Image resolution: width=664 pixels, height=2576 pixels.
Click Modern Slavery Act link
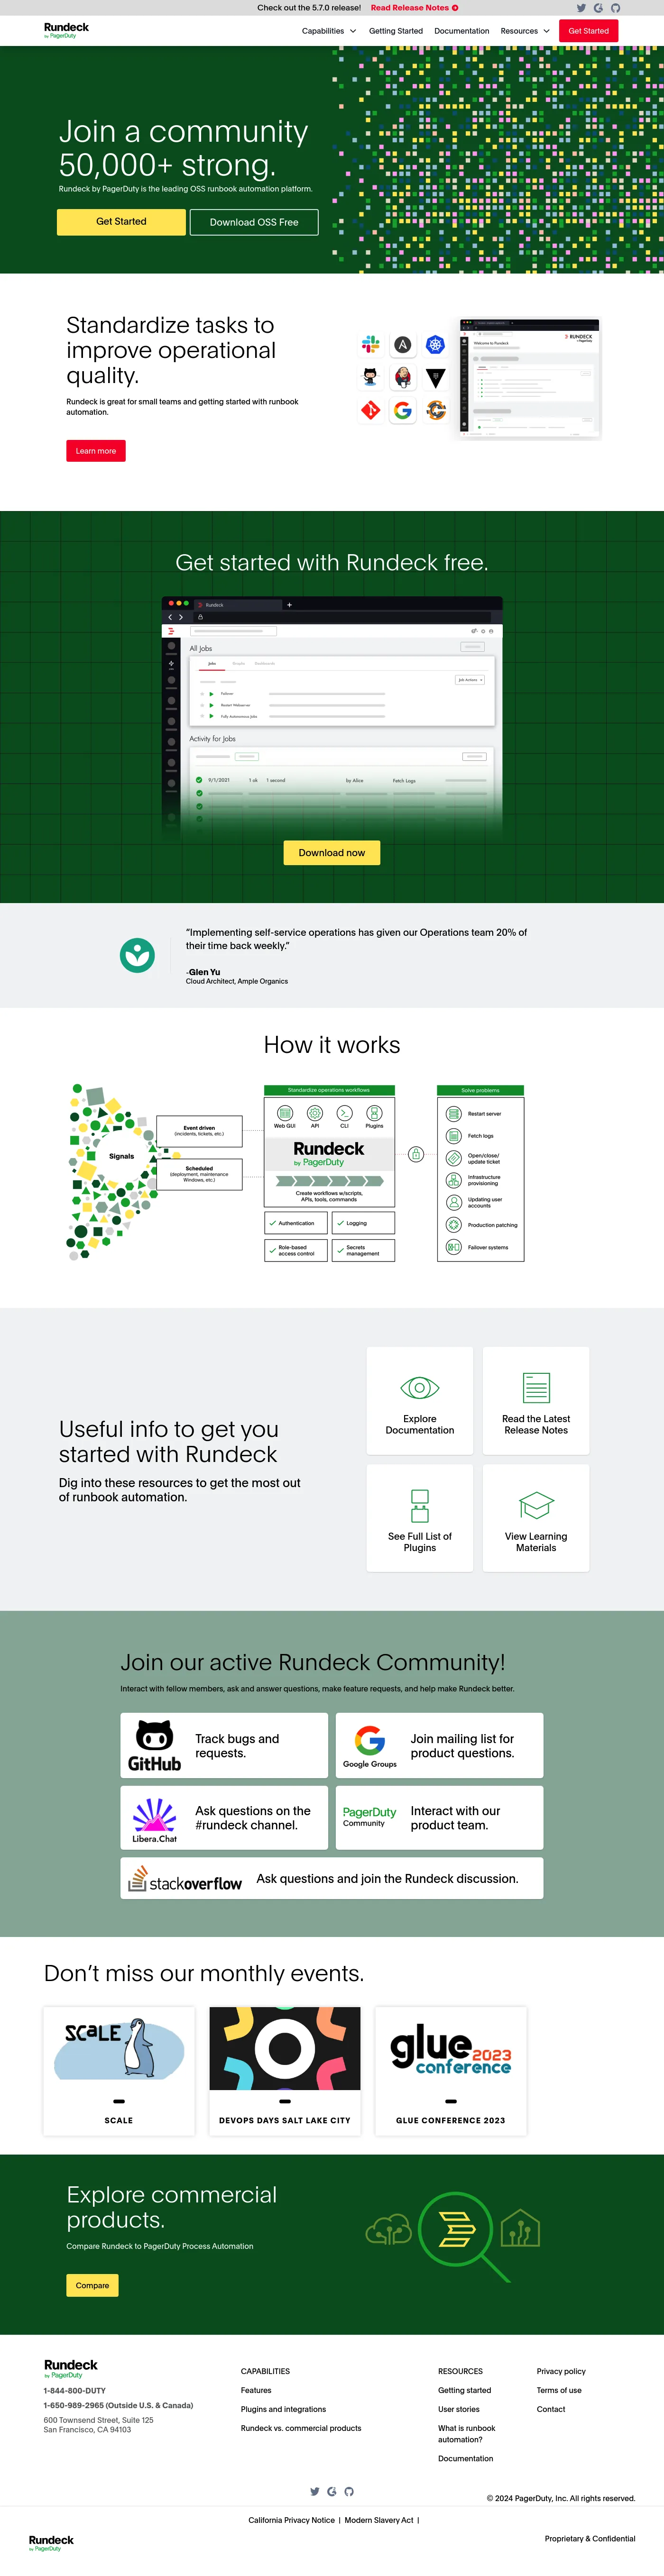[379, 2520]
